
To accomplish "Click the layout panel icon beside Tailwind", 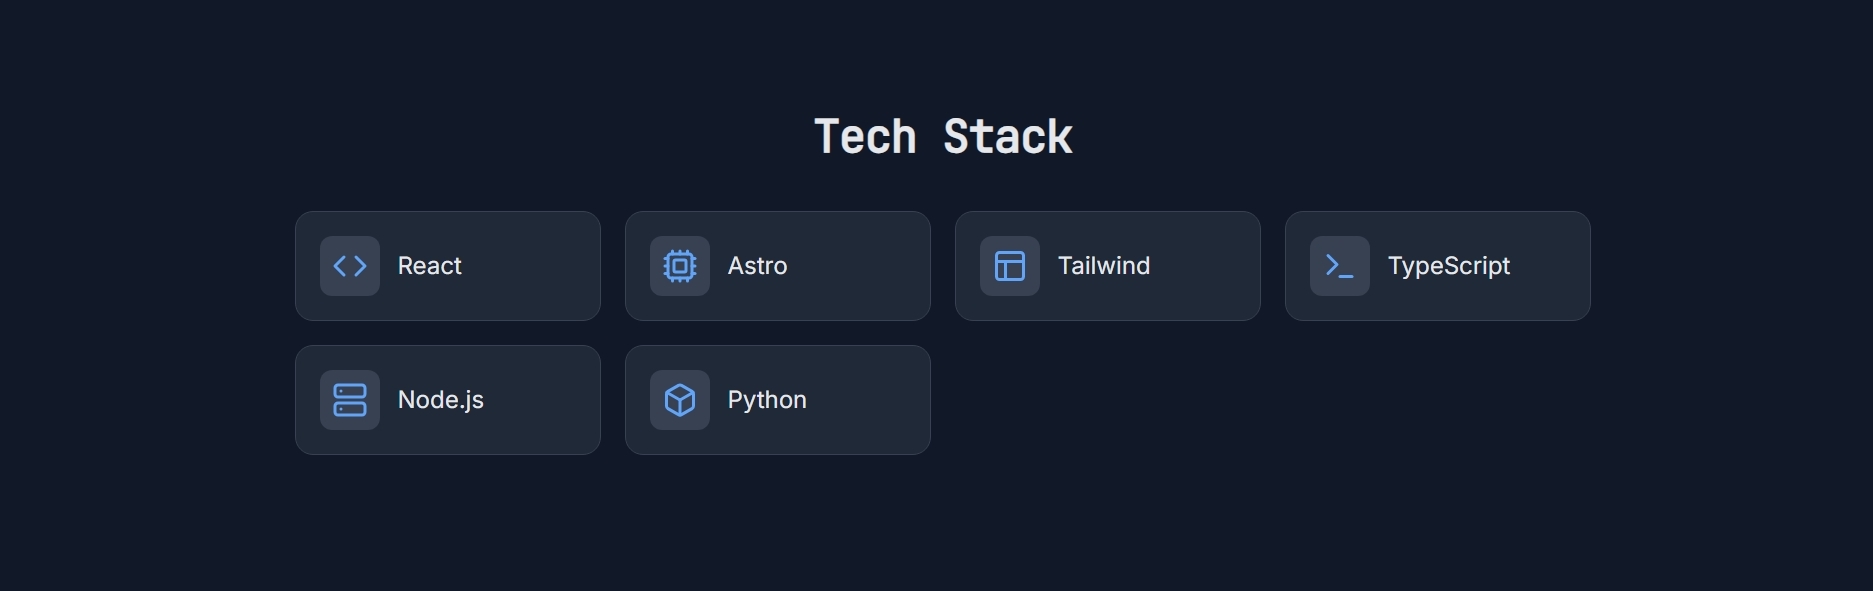I will coord(1010,266).
